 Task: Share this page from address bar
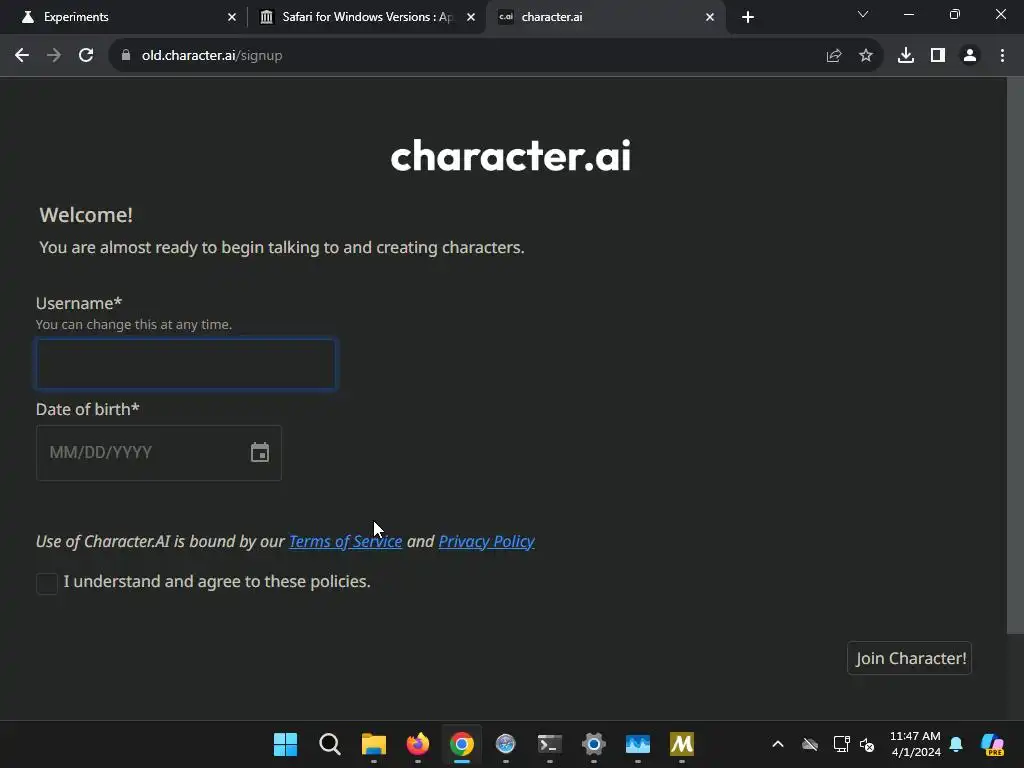click(833, 56)
